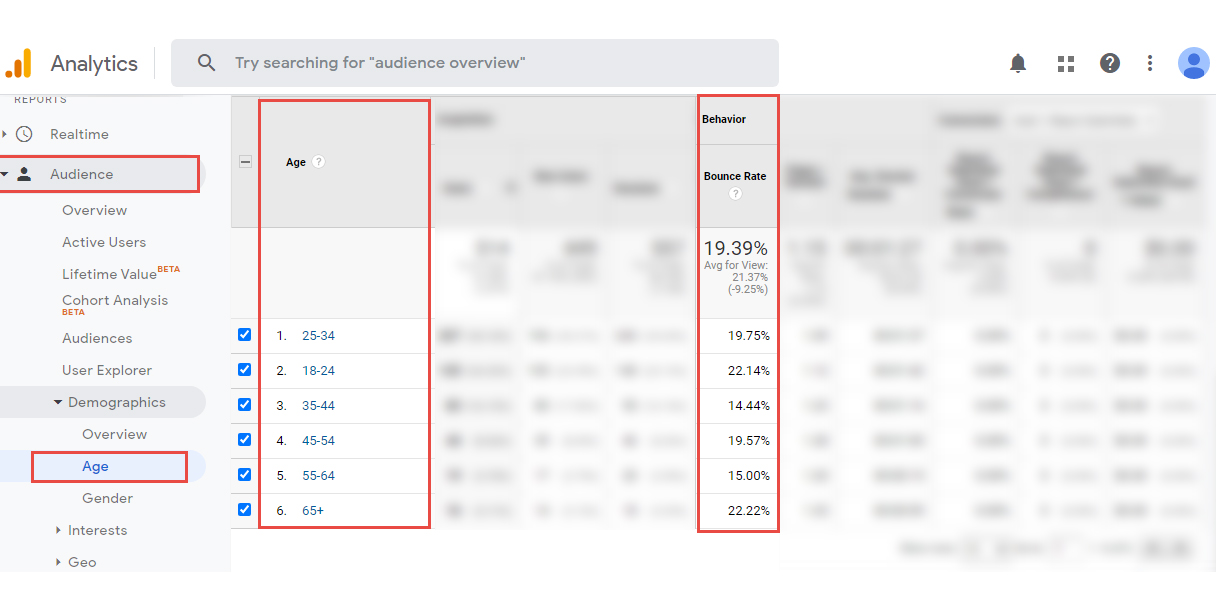
Task: Click the Bounce Rate help icon
Action: [736, 194]
